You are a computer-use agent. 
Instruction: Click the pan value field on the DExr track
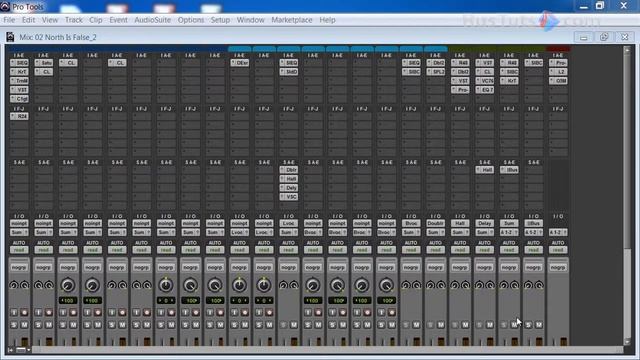coord(240,300)
